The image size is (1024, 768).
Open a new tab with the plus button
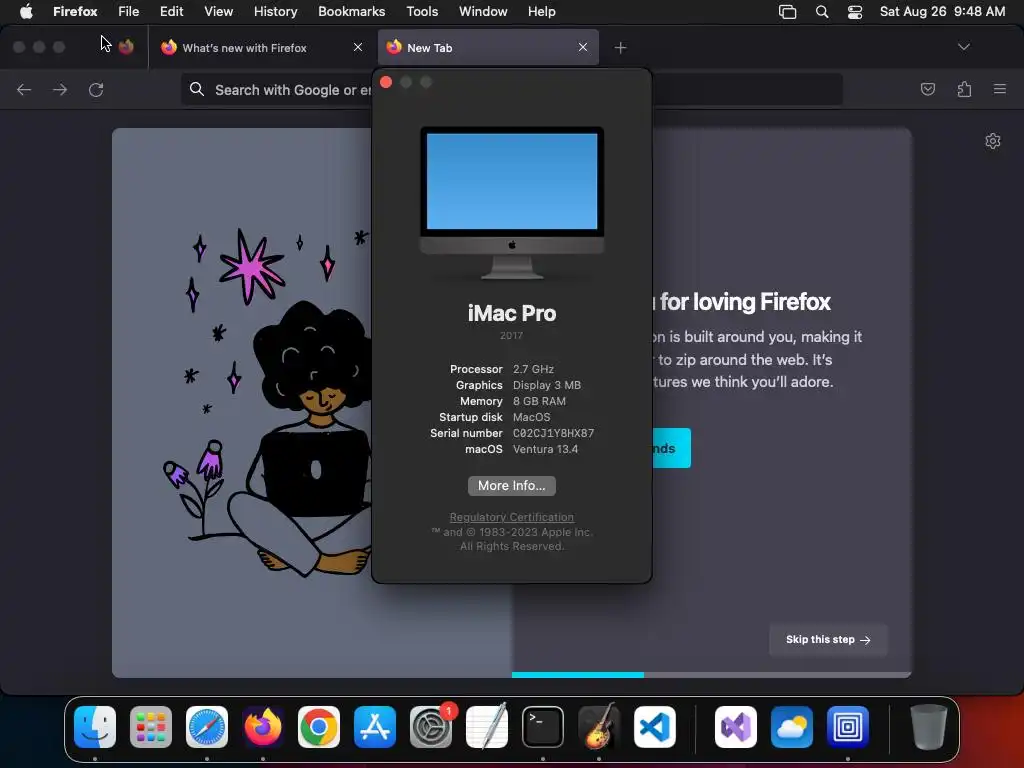[x=620, y=48]
